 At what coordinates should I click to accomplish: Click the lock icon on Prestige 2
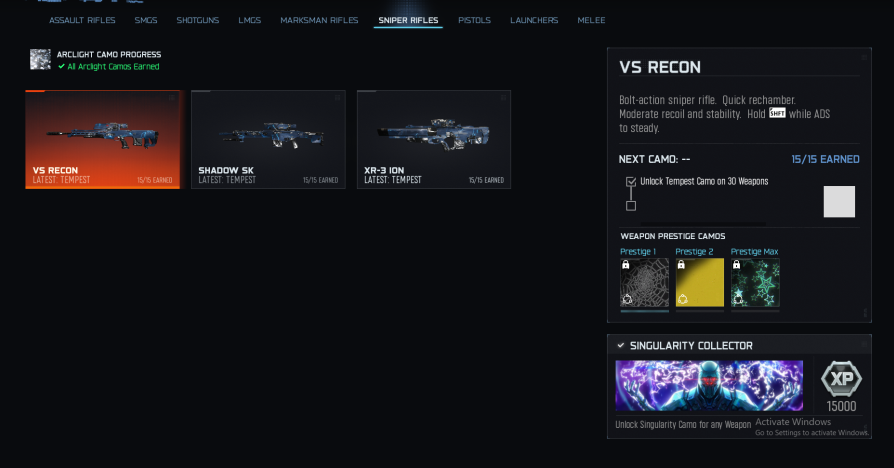(681, 264)
